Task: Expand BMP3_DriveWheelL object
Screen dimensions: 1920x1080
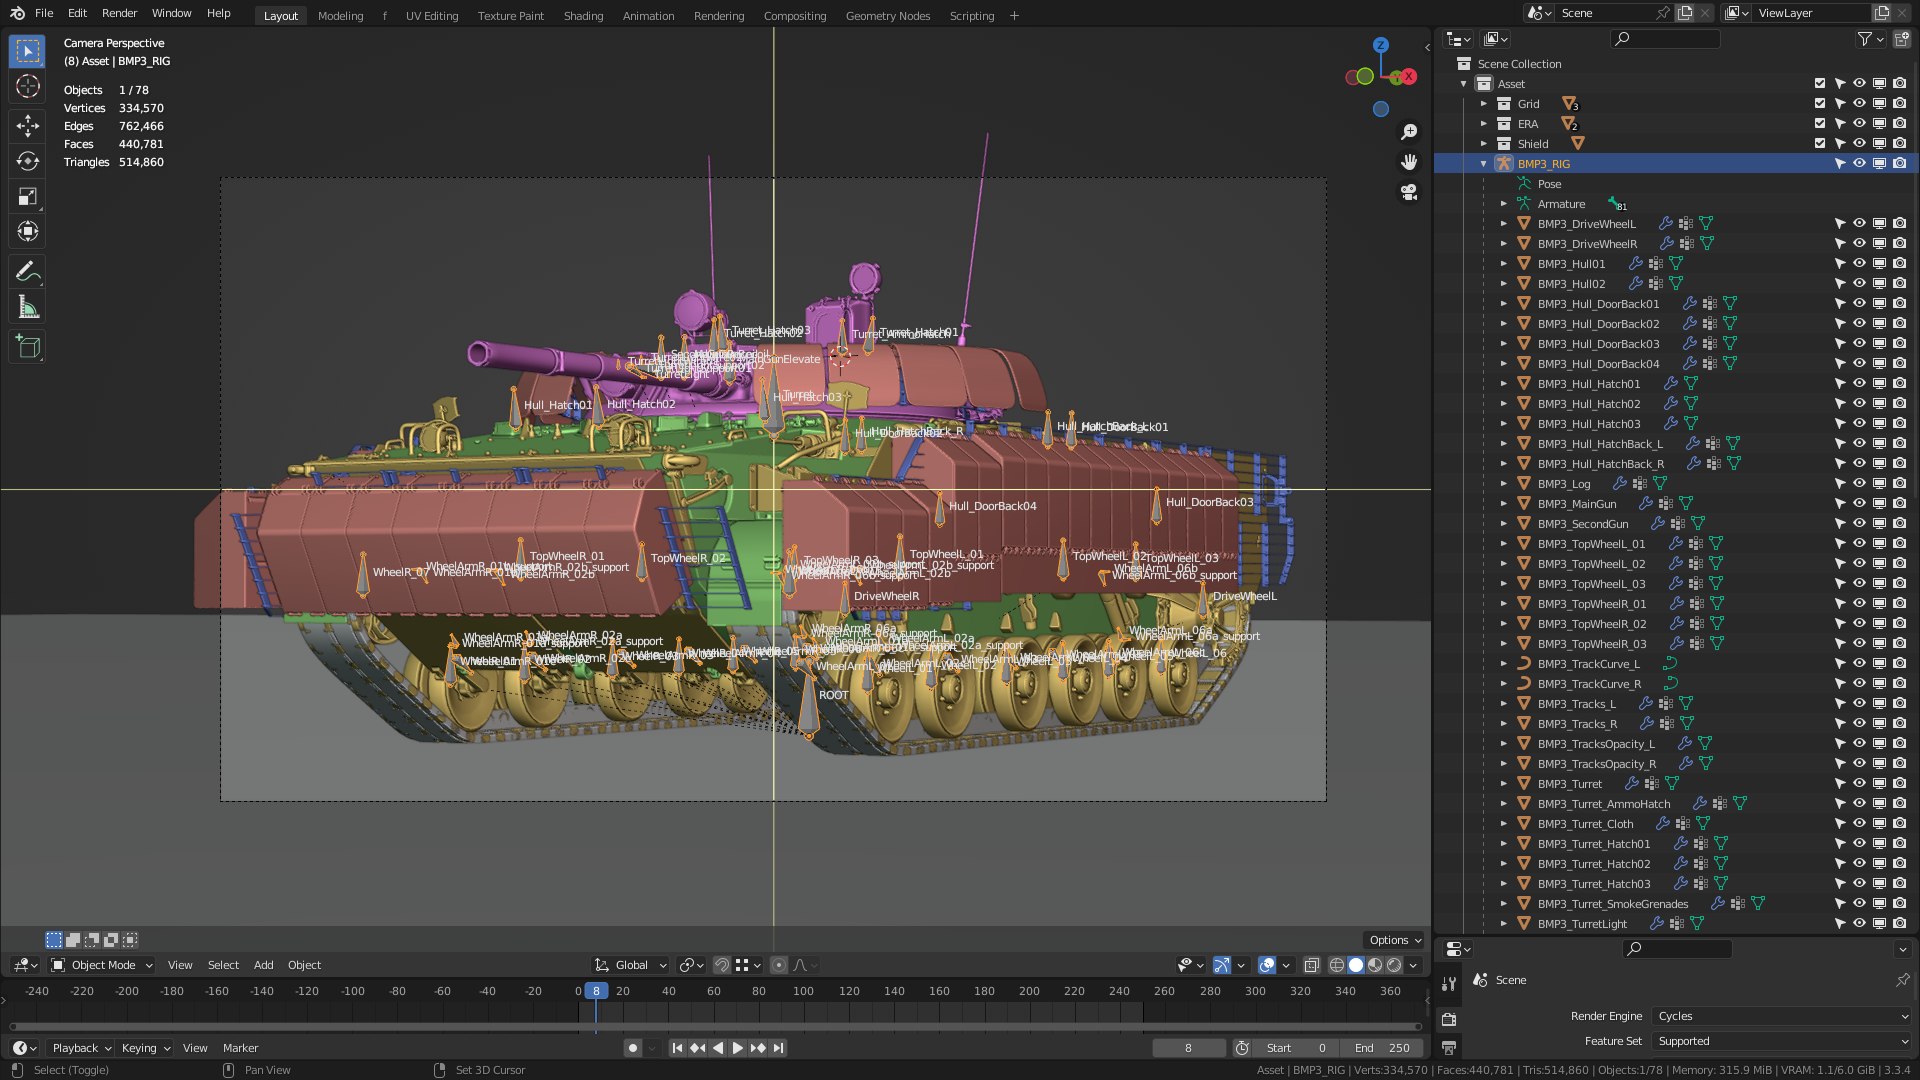Action: tap(1504, 224)
